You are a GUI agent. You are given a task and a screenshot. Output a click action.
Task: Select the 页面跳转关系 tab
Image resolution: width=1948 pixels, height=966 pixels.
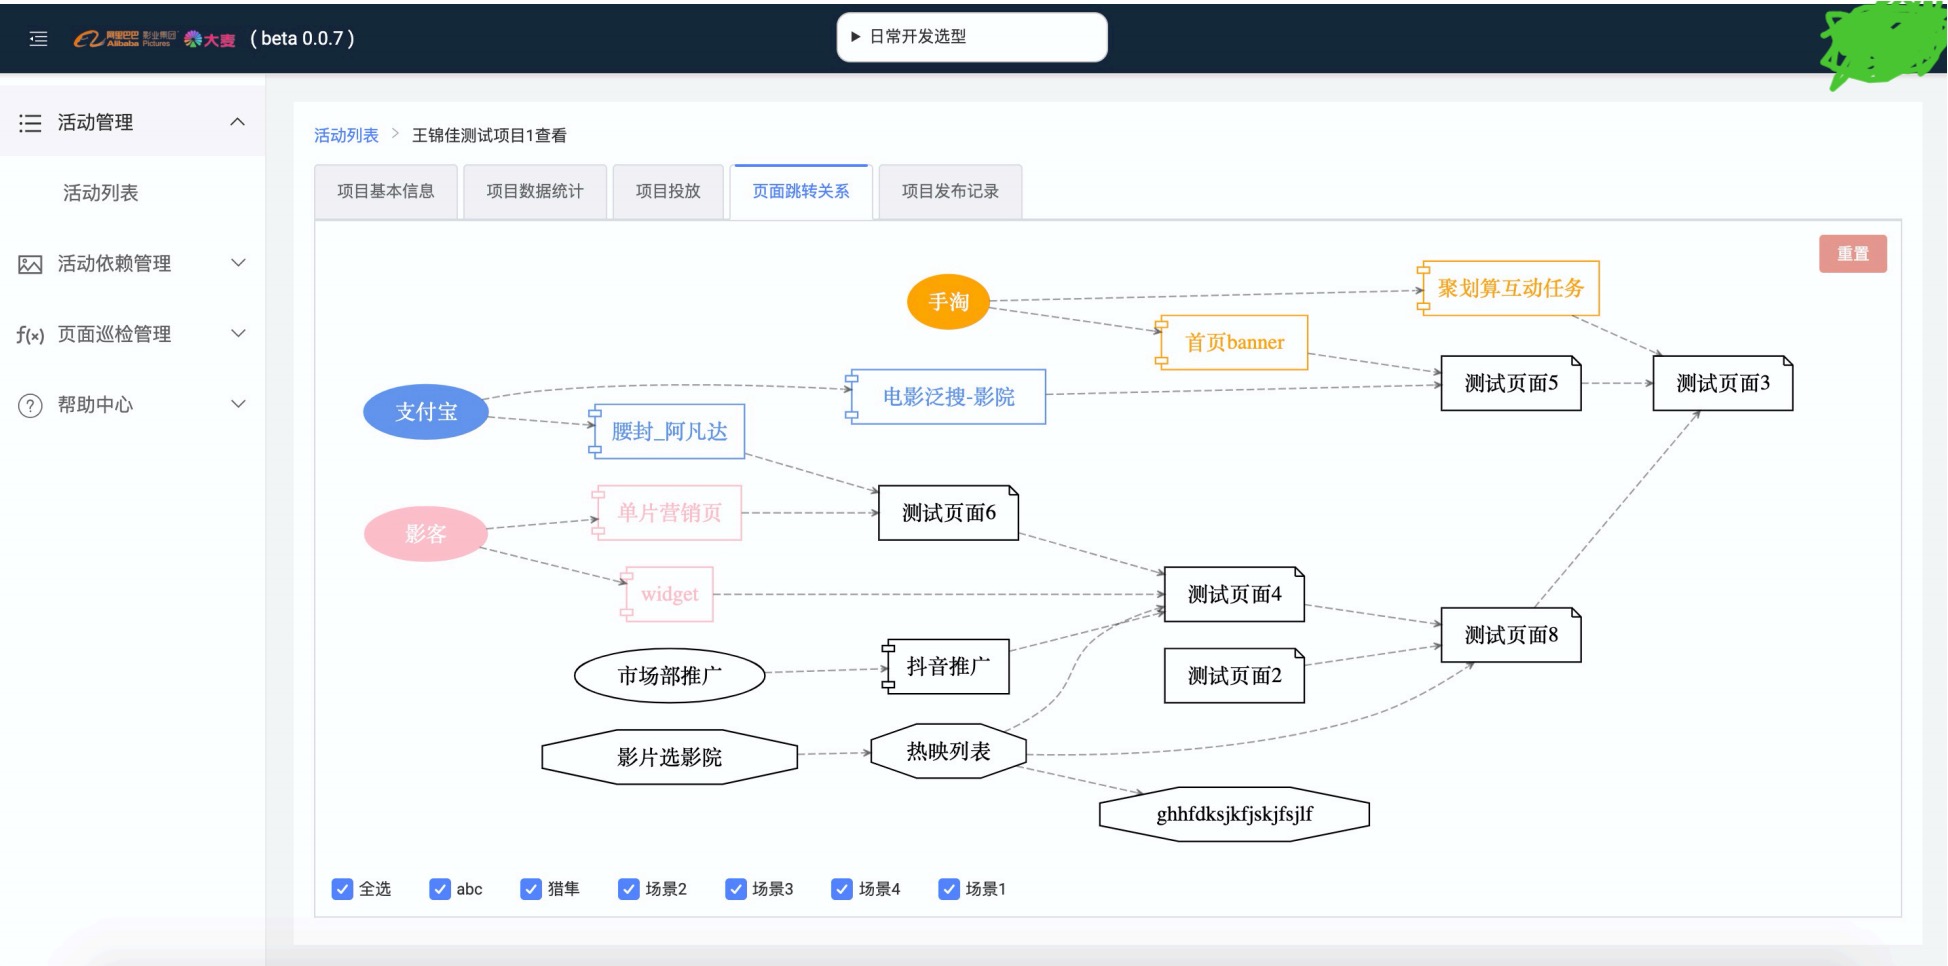pyautogui.click(x=801, y=191)
